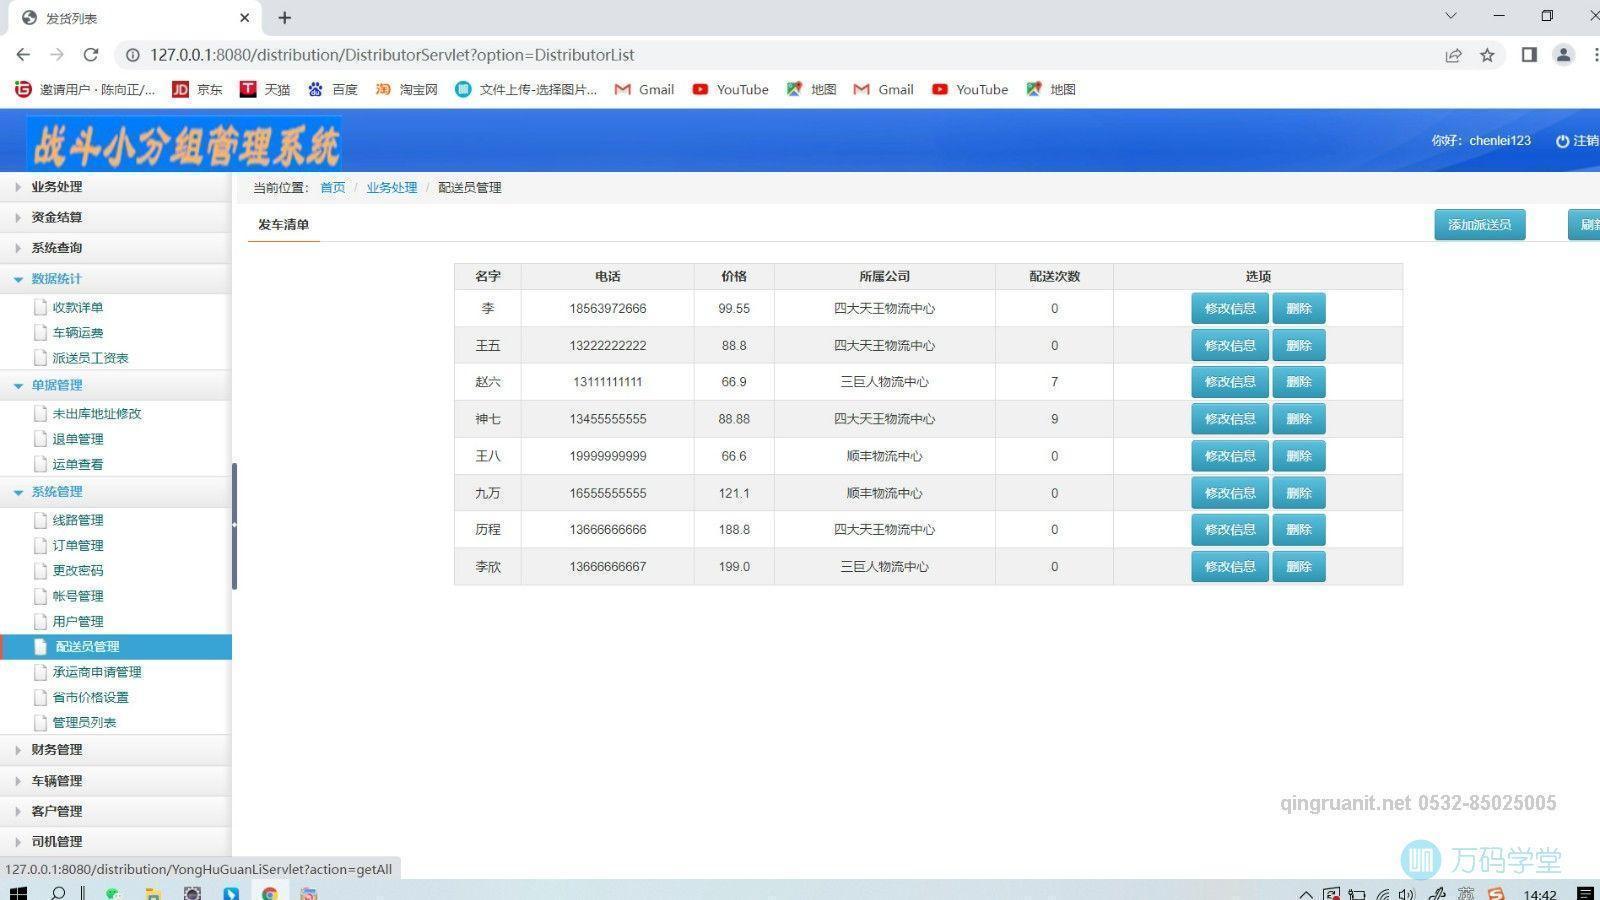The width and height of the screenshot is (1600, 900).
Task: Open the first Gmail bookmark
Action: pos(644,89)
